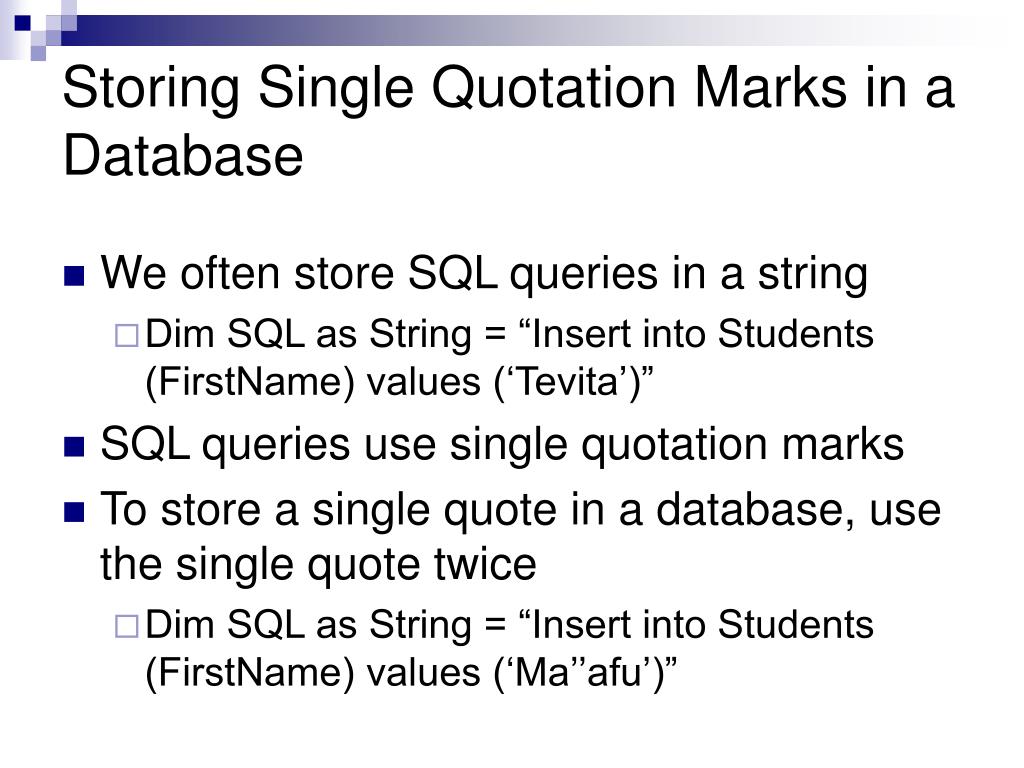Click "(FirstName)" in the Tevita example

[249, 384]
